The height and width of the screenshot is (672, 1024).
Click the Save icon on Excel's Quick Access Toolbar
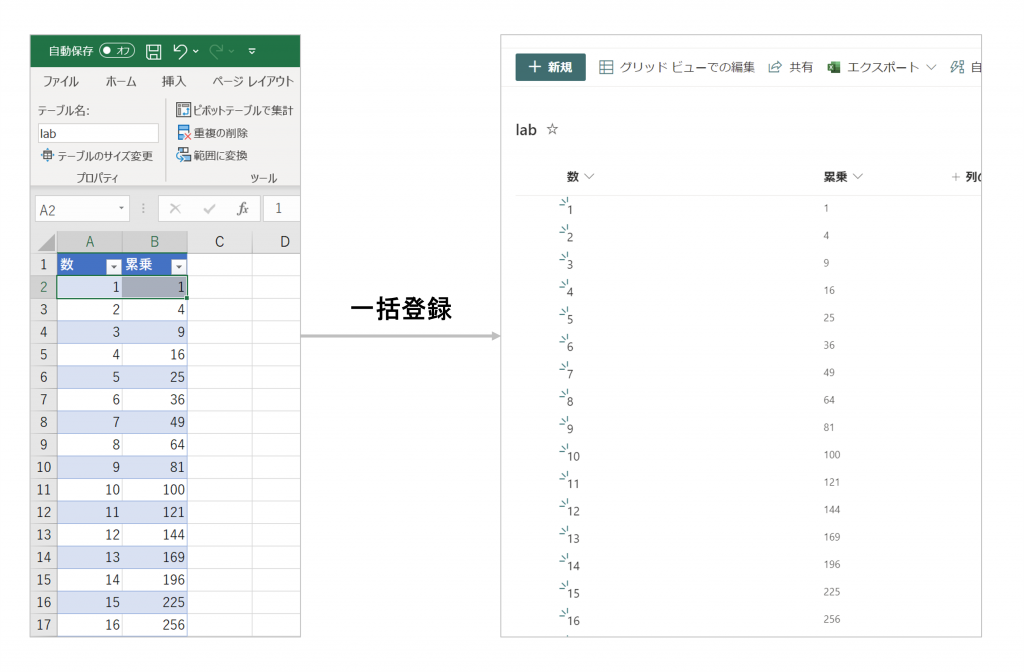click(154, 51)
